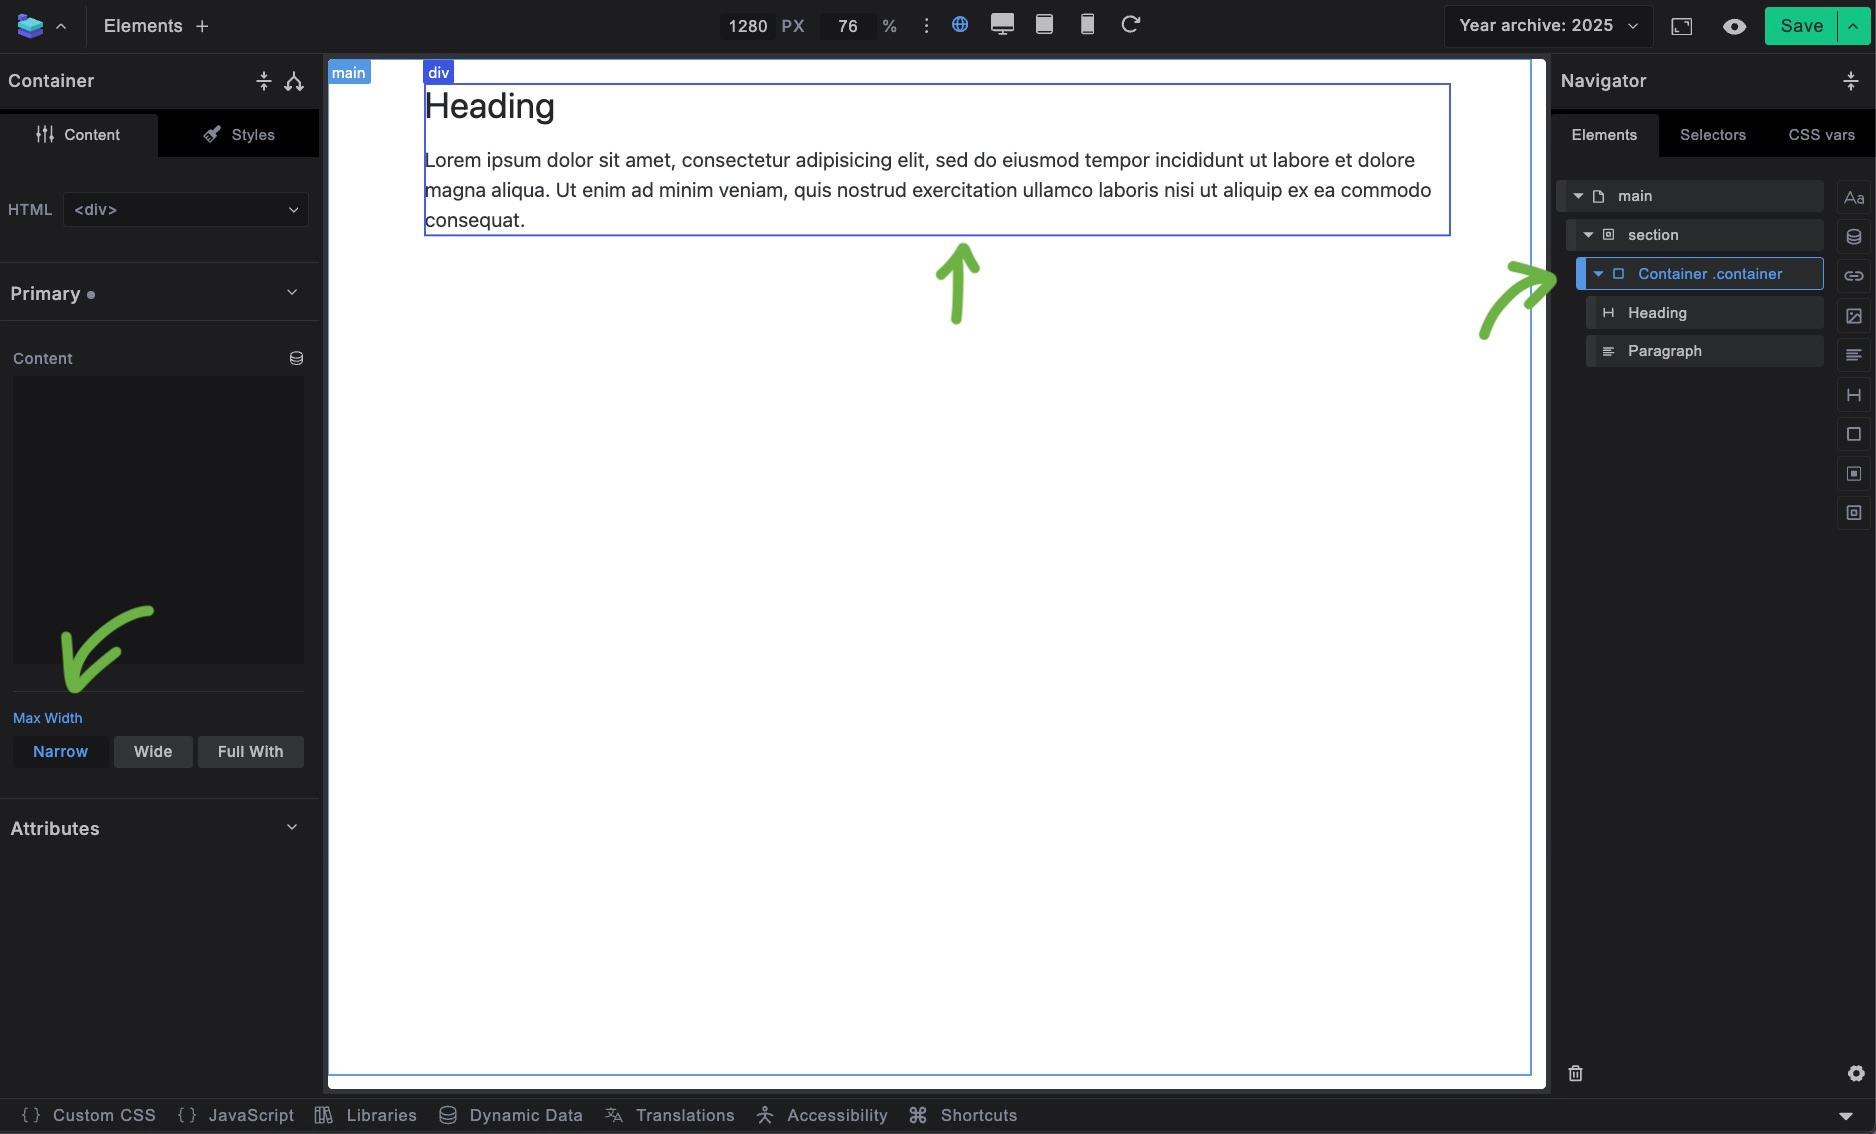Toggle preview with the eye icon
The width and height of the screenshot is (1876, 1134).
1734,26
